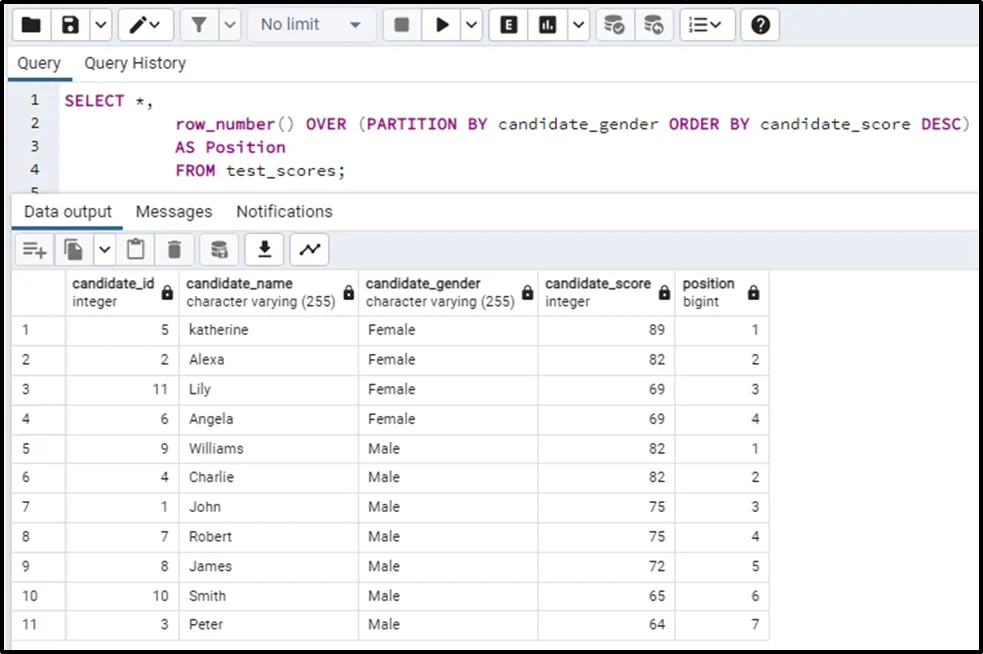Viewport: 983px width, 654px height.
Task: Switch to the Notifications tab
Action: pos(284,211)
